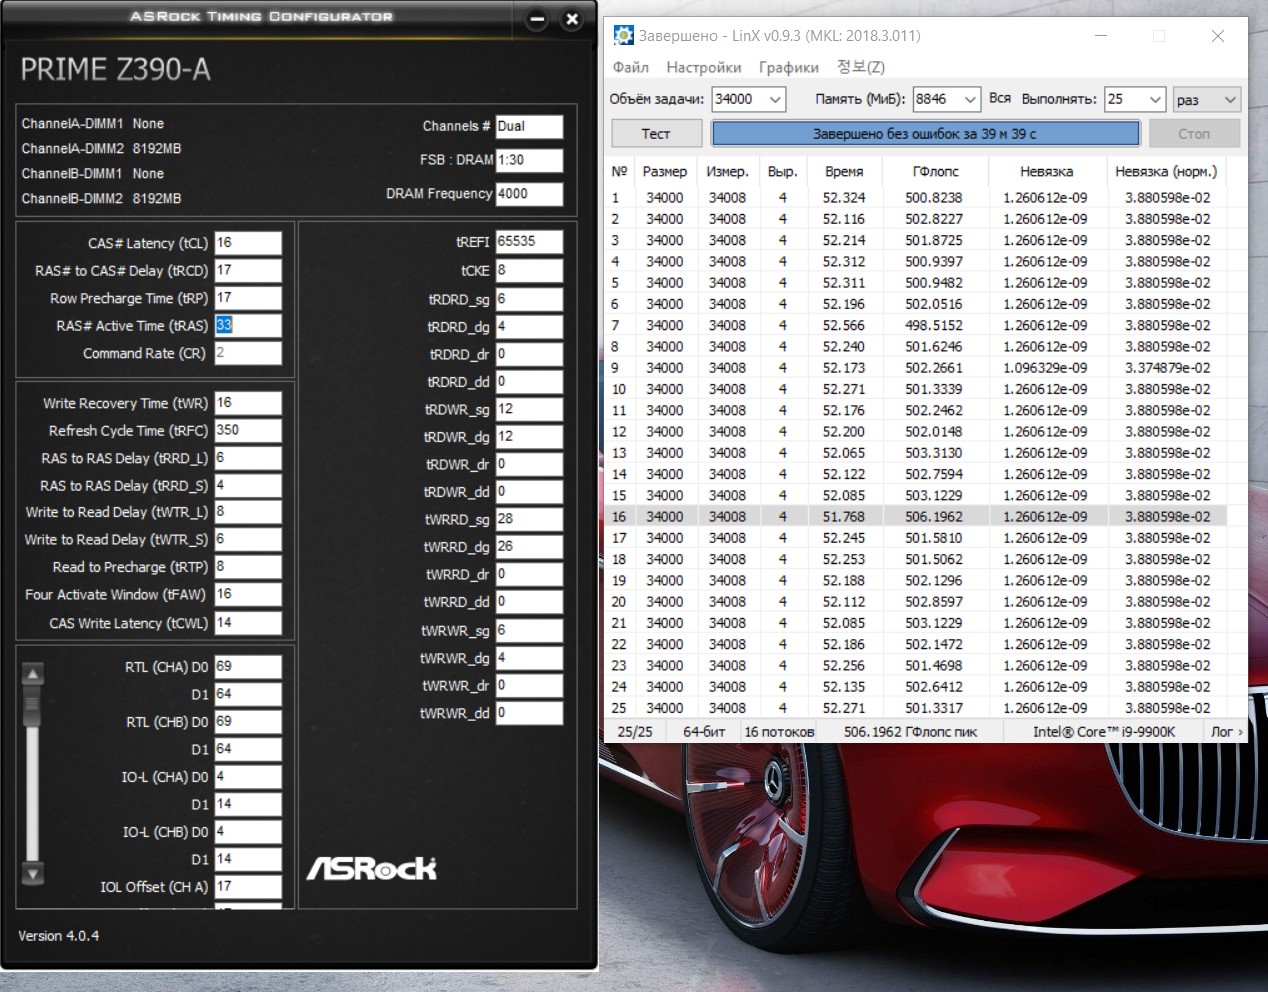
Task: Click the Тест button
Action: pyautogui.click(x=656, y=134)
